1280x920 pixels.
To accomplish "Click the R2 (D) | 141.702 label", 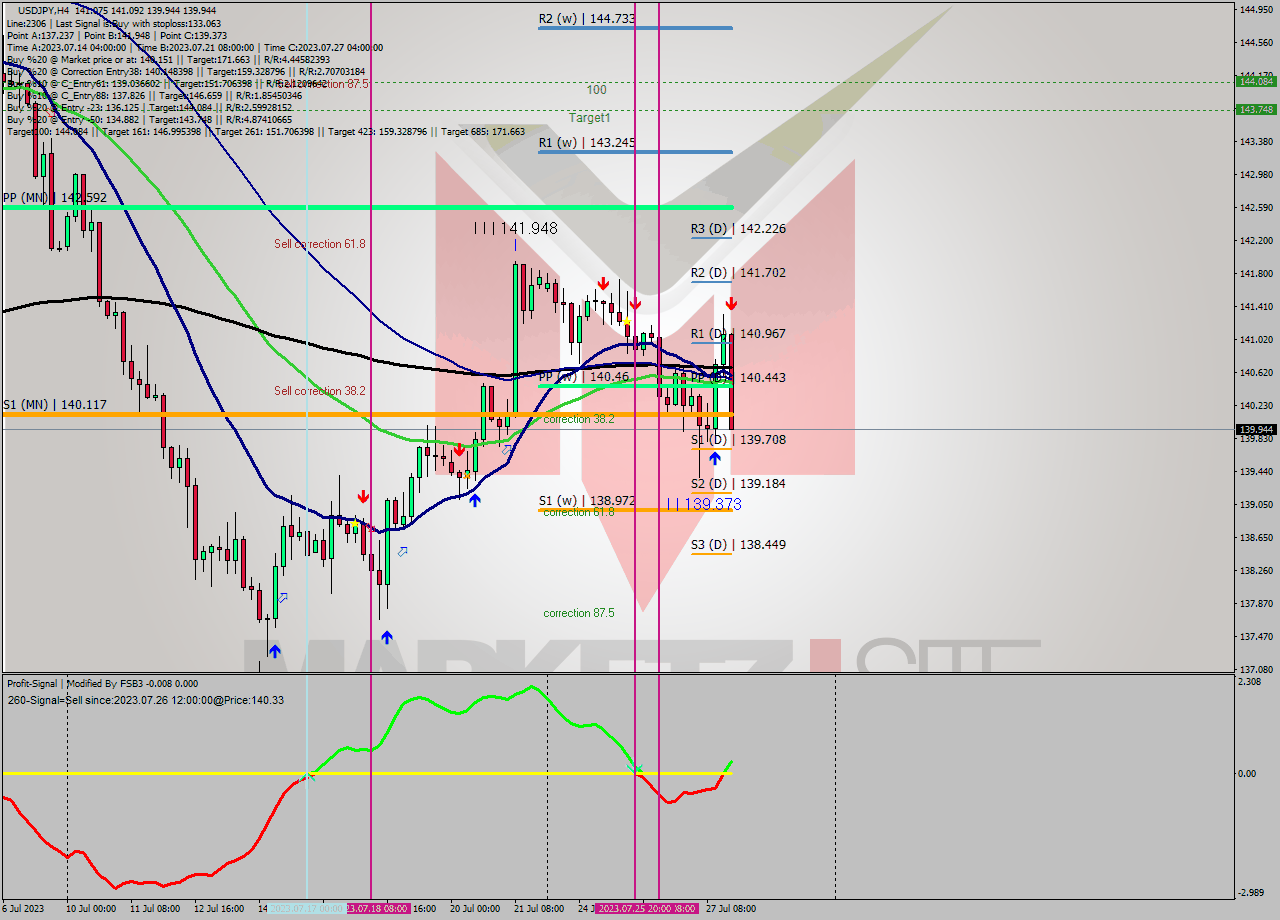I will [738, 273].
